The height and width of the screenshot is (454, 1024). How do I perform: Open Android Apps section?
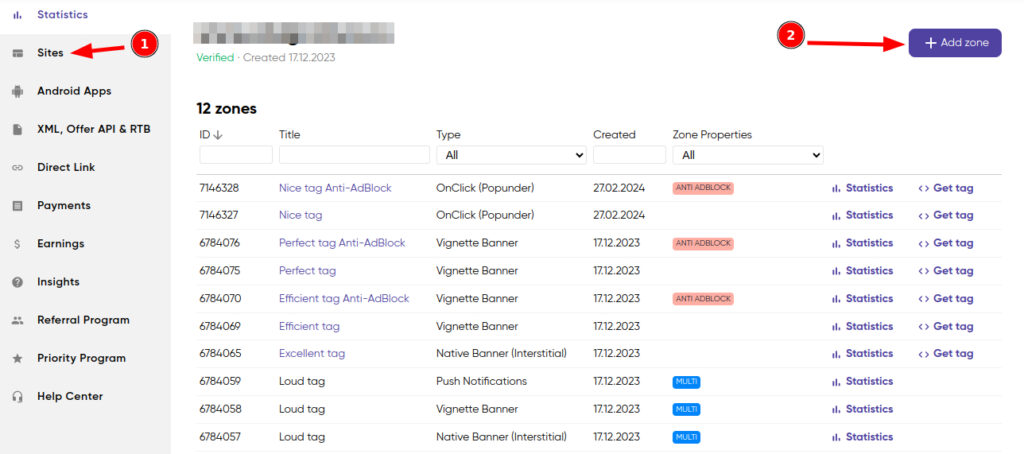[x=74, y=91]
